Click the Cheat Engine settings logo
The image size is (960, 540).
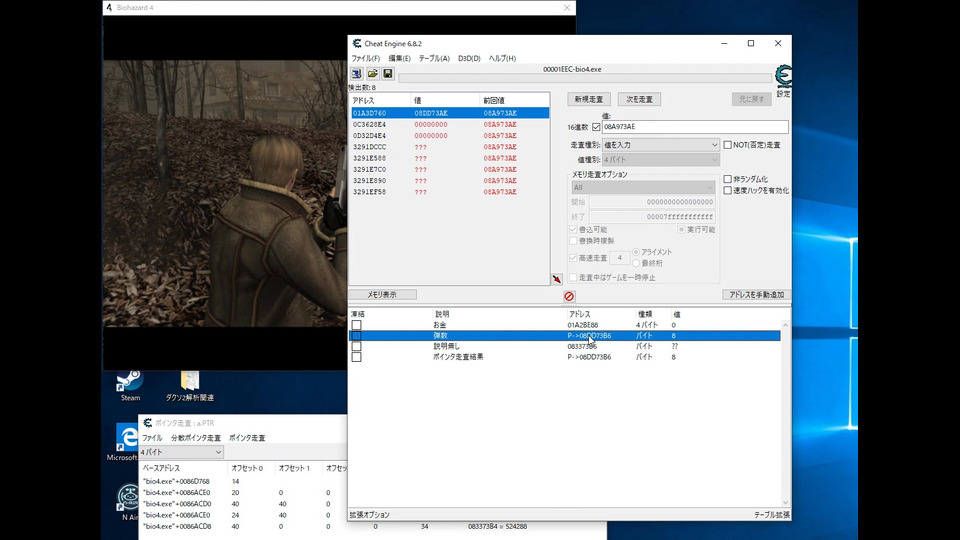point(783,77)
